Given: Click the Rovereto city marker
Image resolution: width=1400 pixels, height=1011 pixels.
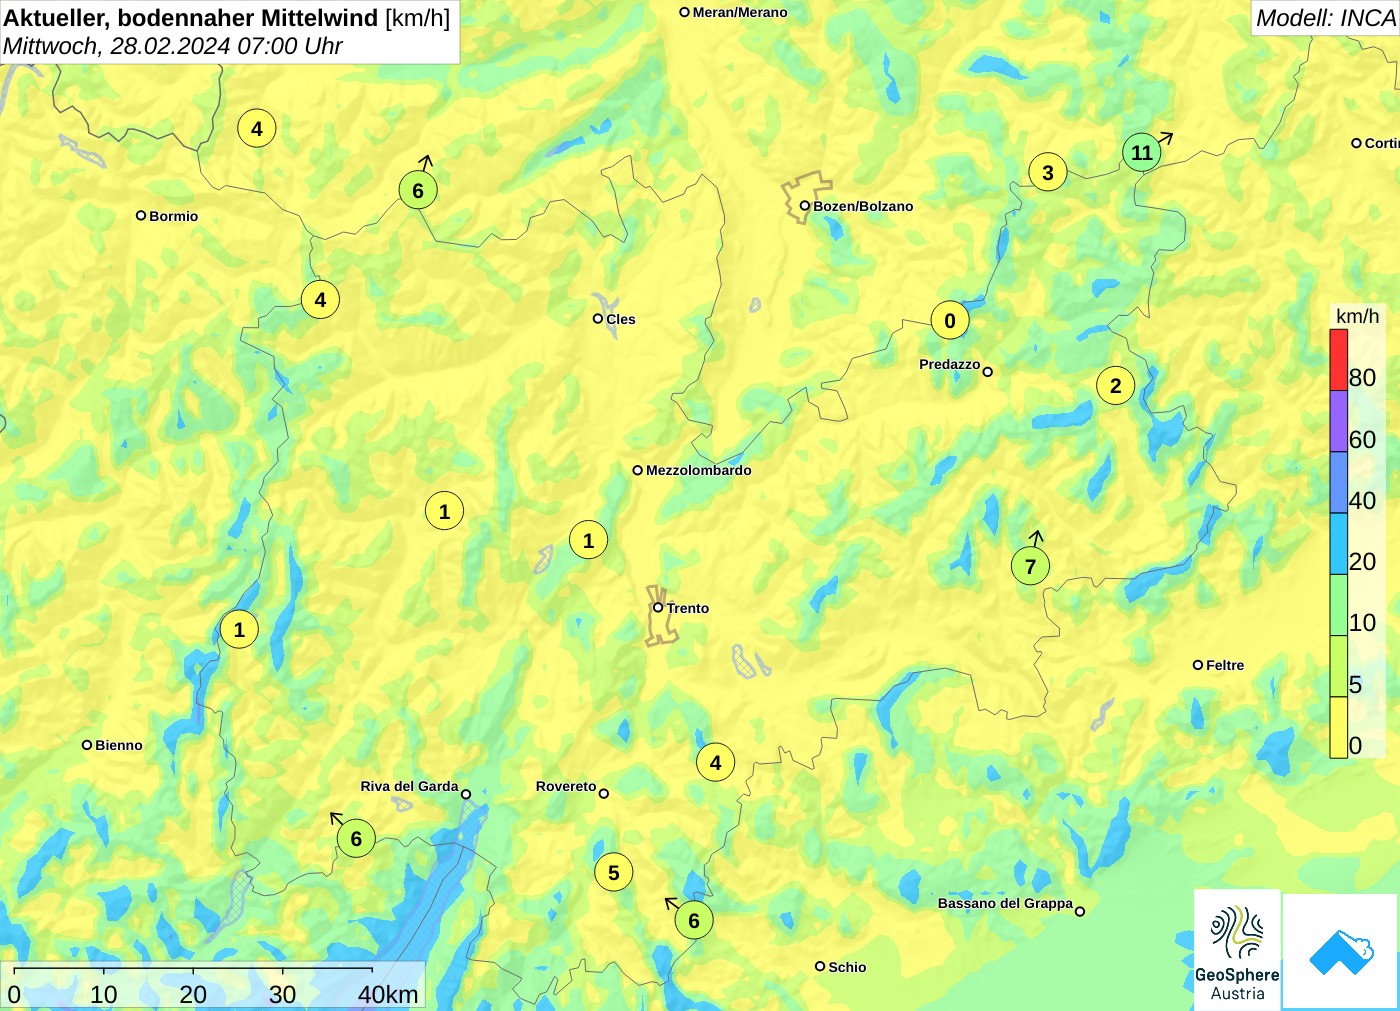Looking at the screenshot, I should tap(604, 793).
